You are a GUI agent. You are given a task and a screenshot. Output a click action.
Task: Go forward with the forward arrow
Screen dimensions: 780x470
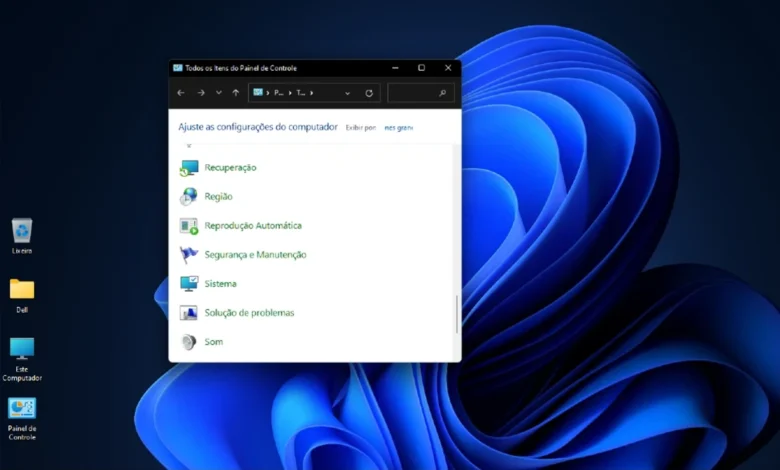[201, 93]
